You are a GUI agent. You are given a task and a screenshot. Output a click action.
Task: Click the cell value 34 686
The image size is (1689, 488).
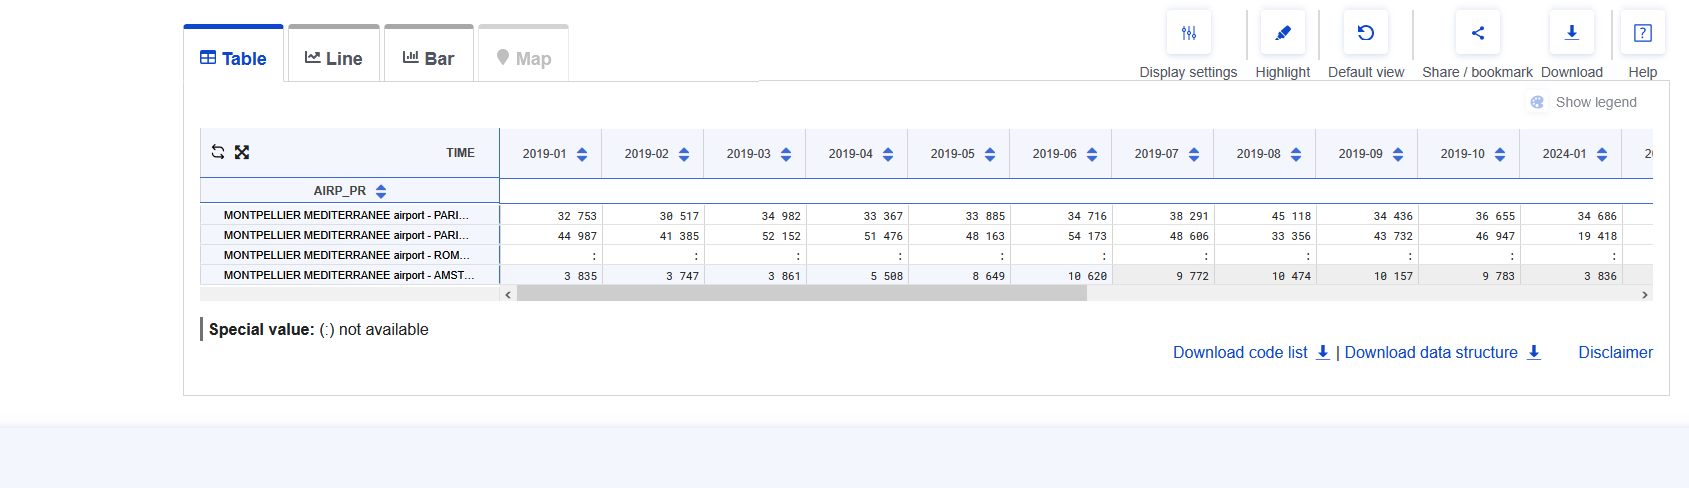1597,216
